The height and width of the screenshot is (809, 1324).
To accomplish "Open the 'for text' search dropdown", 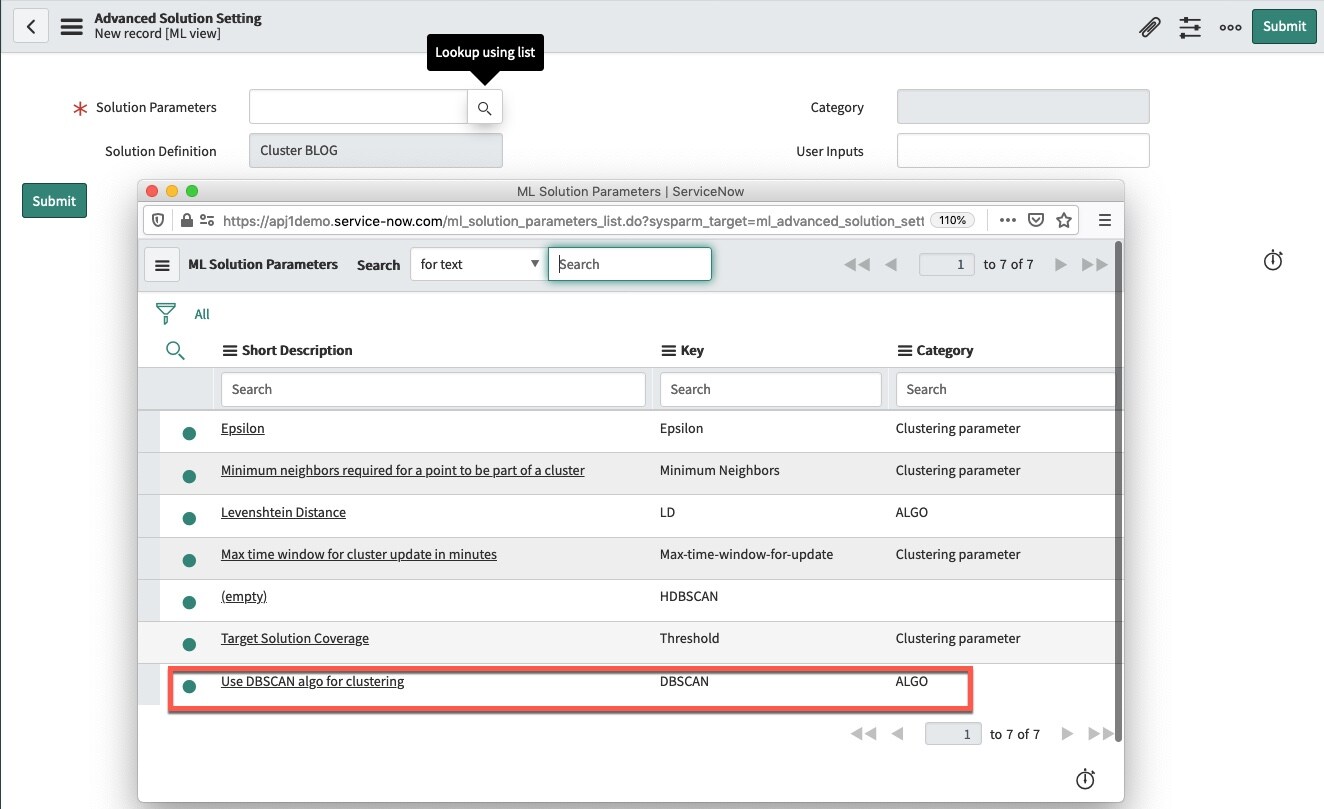I will click(477, 264).
